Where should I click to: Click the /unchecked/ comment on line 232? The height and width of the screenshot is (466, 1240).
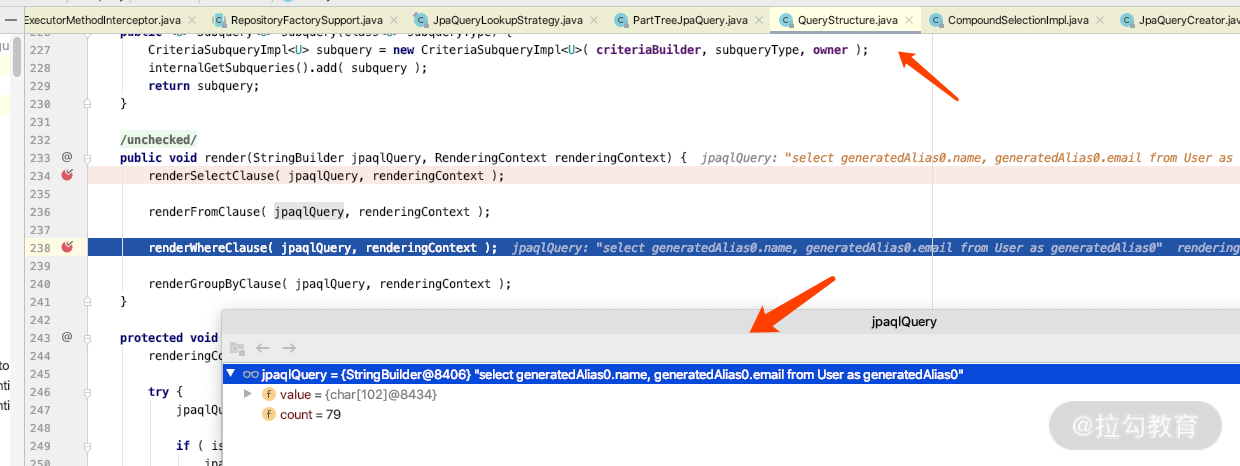coord(158,139)
